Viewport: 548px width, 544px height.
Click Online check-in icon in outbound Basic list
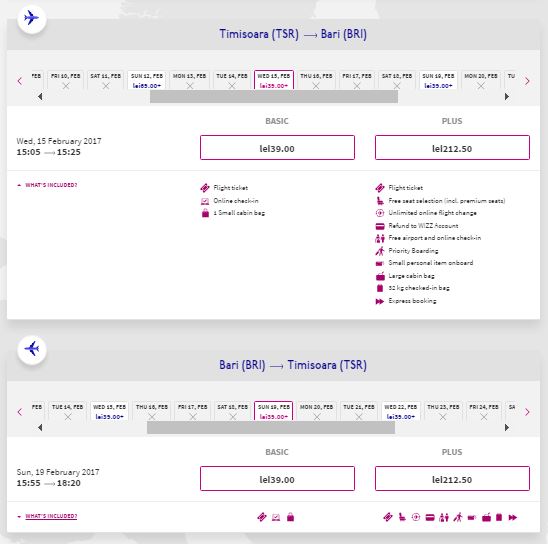point(205,201)
